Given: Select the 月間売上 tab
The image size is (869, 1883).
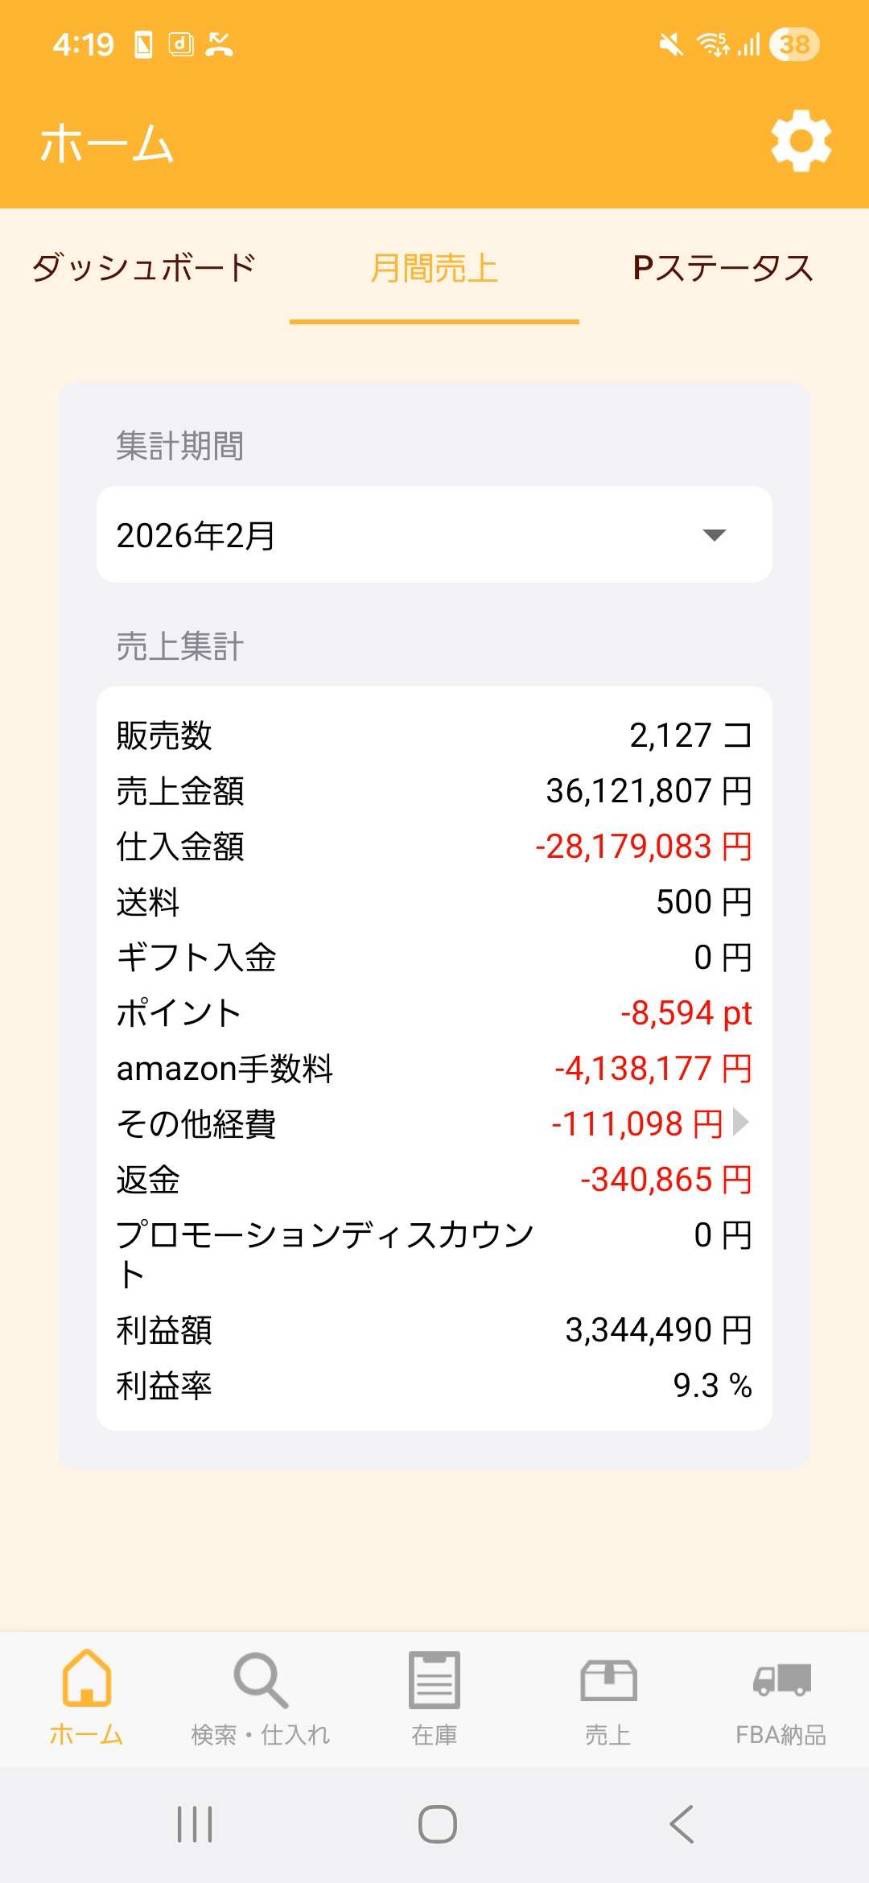Looking at the screenshot, I should click(434, 268).
